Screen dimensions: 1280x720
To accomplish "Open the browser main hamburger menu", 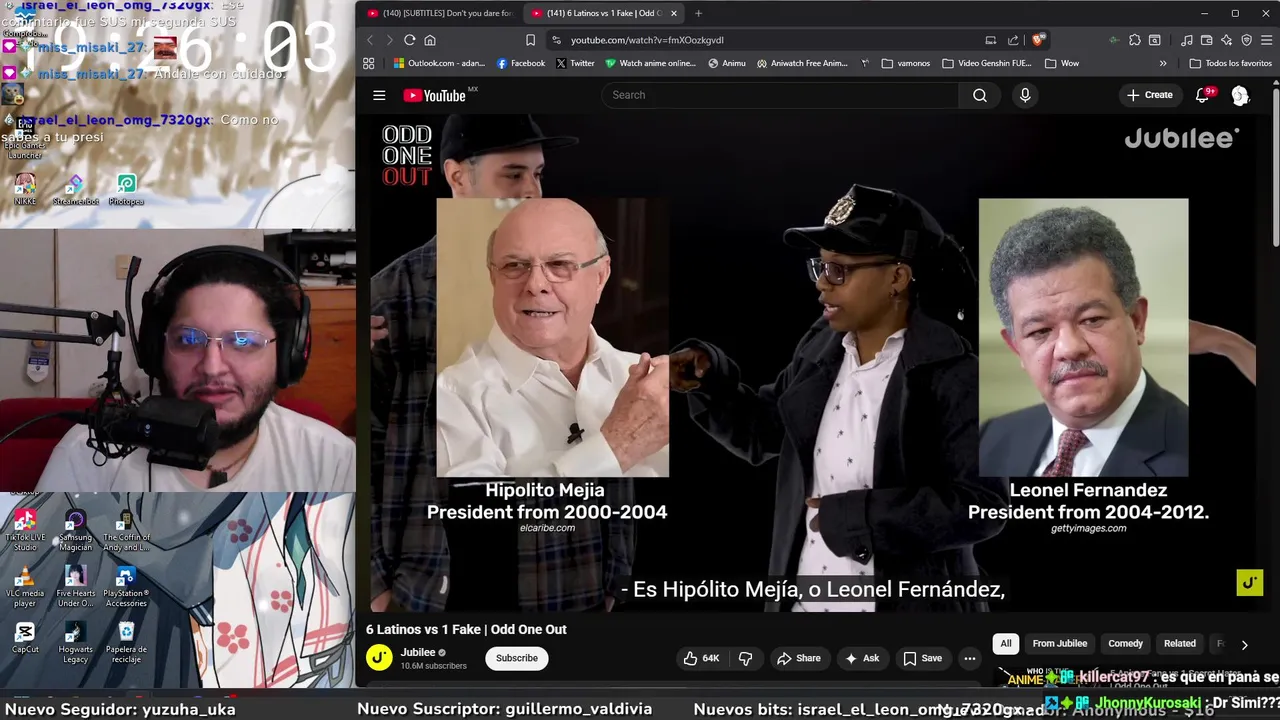I will [x=1266, y=40].
